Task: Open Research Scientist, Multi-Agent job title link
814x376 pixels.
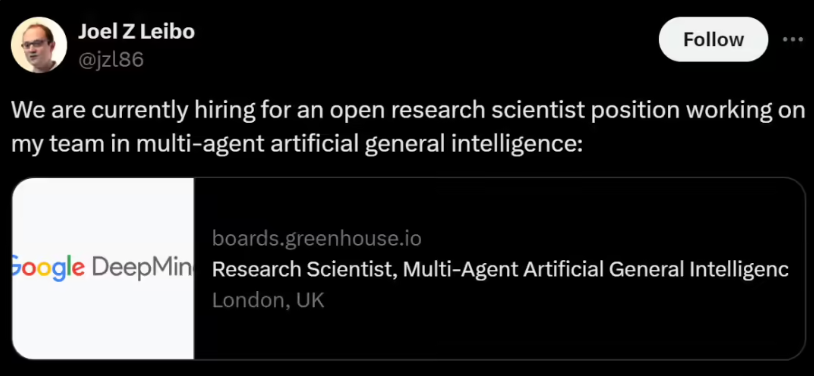Action: (x=500, y=270)
